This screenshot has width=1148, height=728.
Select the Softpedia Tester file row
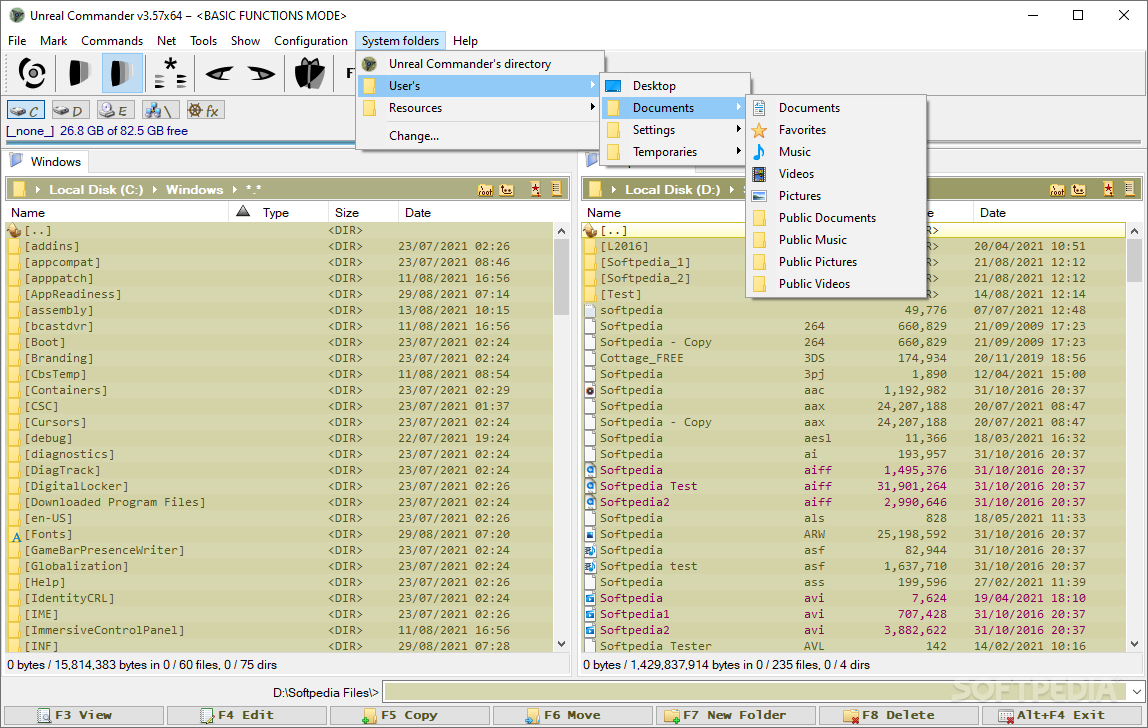854,646
